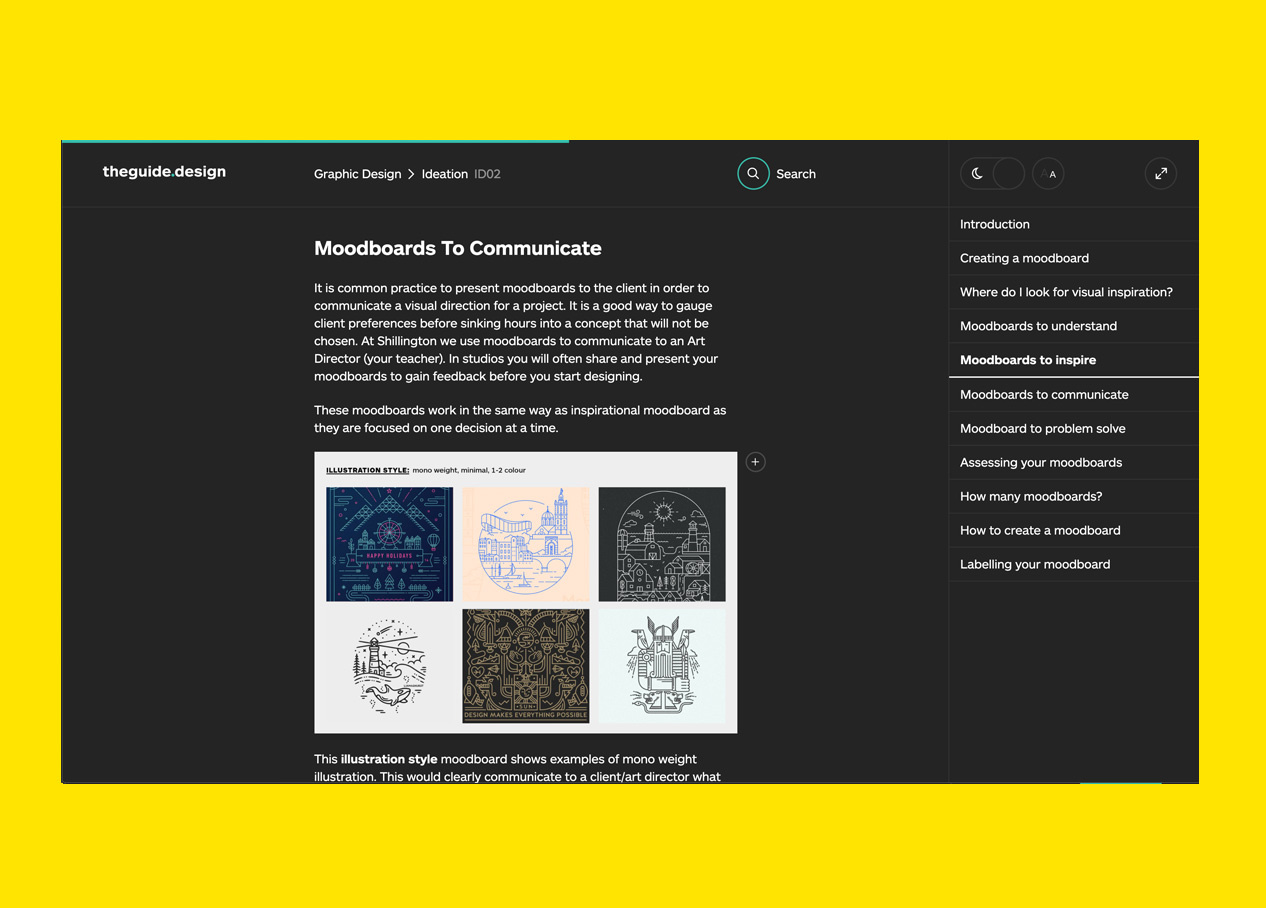Open How many moodboards? section

(1031, 496)
